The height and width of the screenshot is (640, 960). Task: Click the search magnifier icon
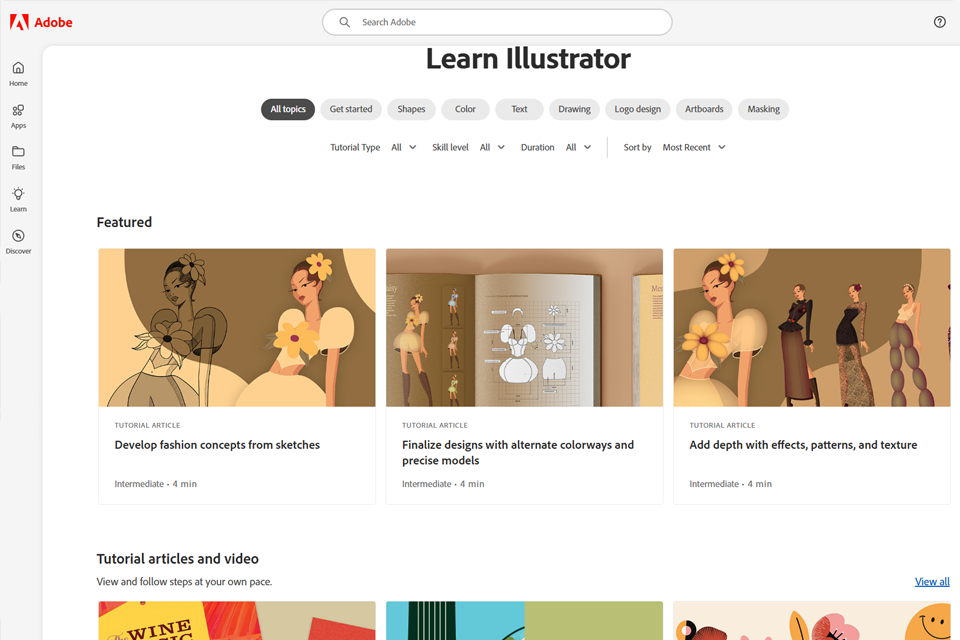click(345, 22)
